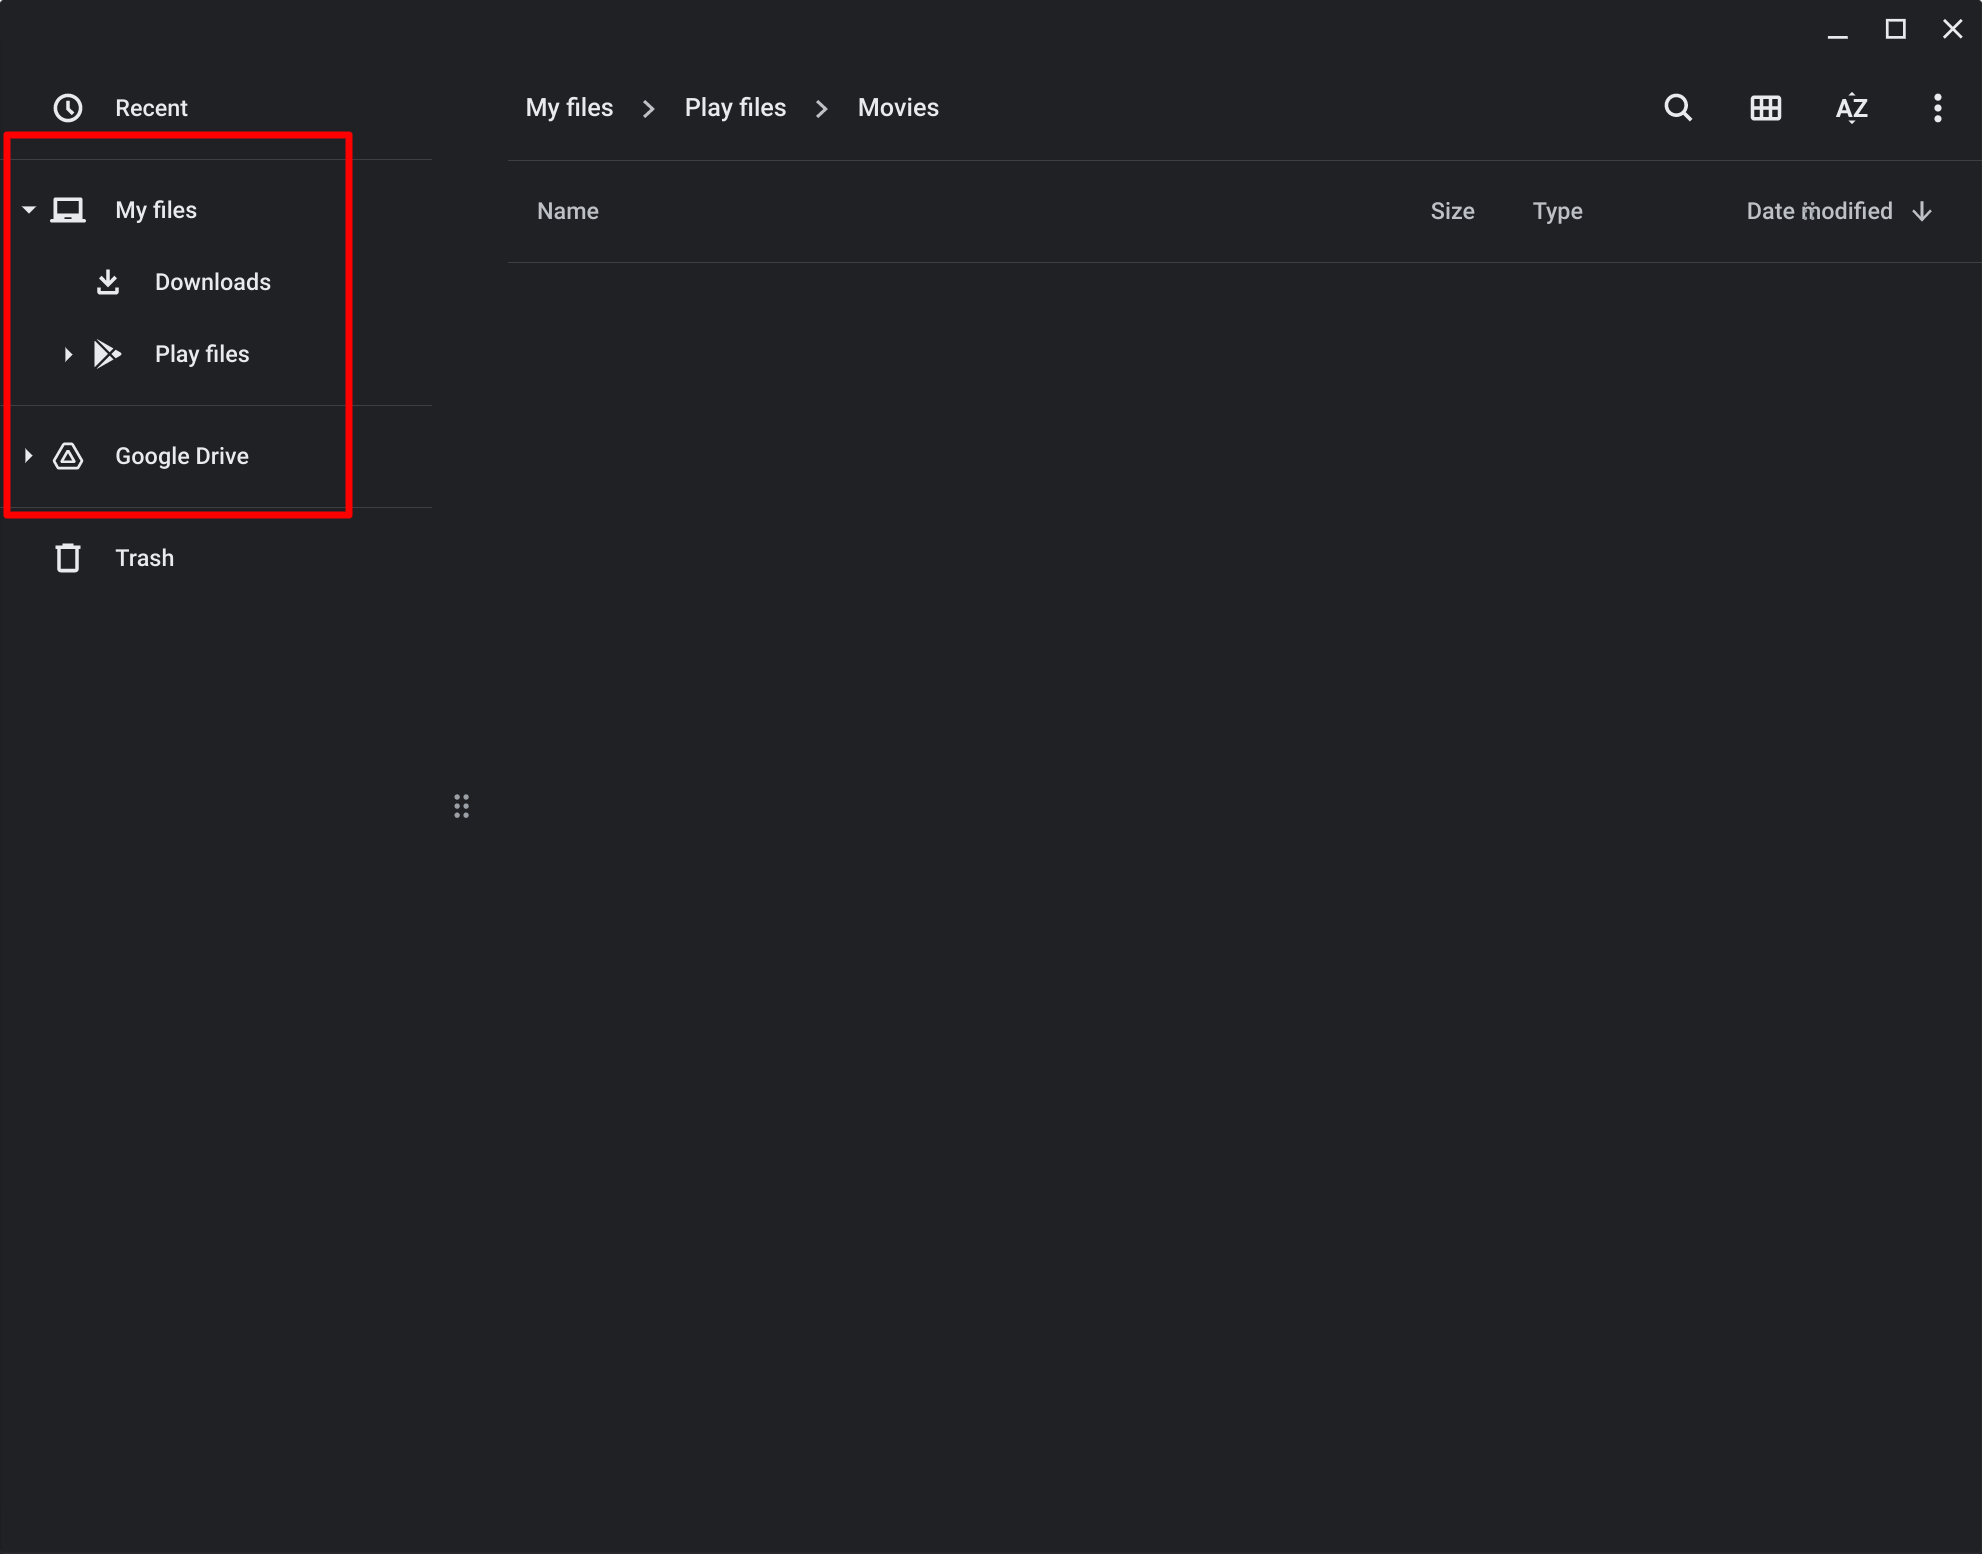The width and height of the screenshot is (1982, 1554).
Task: Select the Movies breadcrumb
Action: pos(898,108)
